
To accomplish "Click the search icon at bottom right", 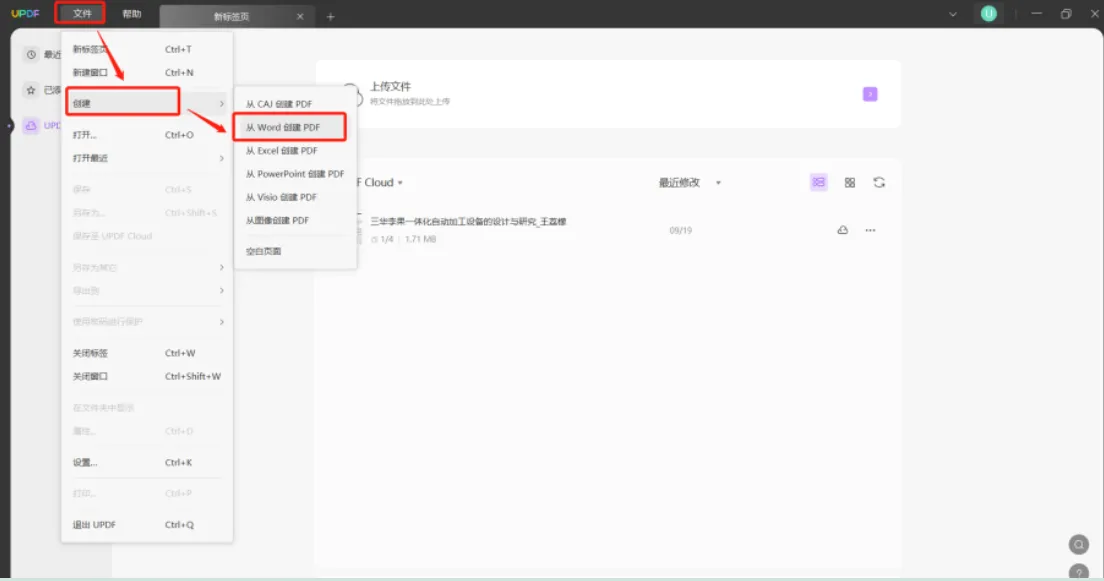I will click(1079, 544).
